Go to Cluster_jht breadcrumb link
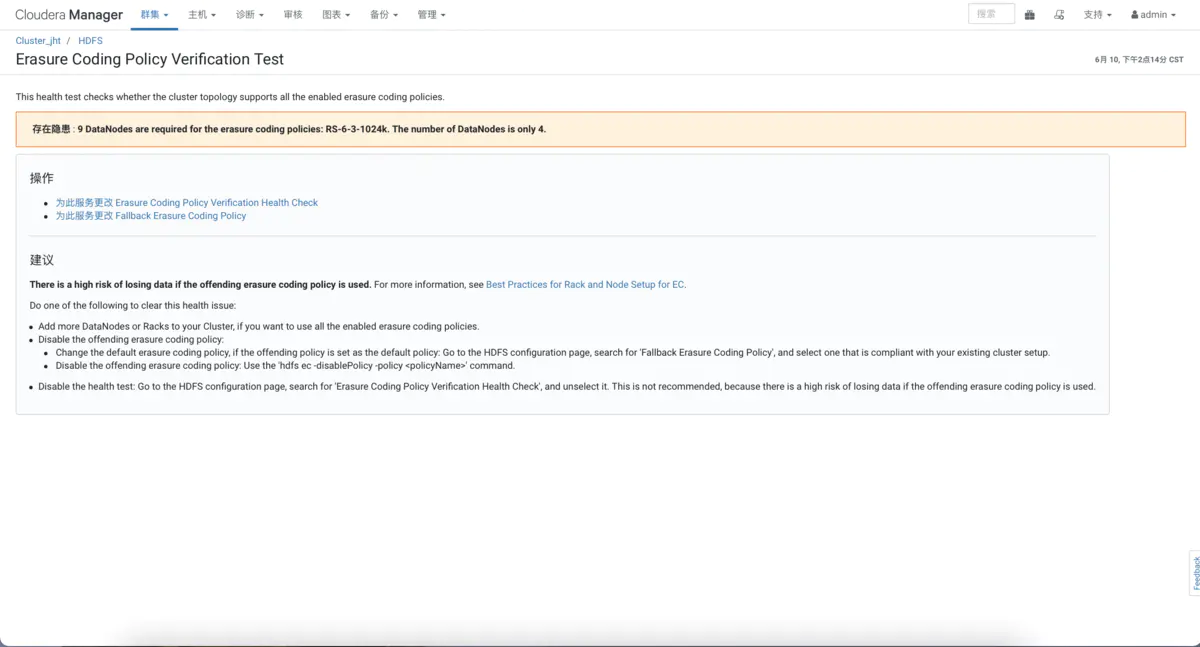This screenshot has height=647, width=1200. 38,41
